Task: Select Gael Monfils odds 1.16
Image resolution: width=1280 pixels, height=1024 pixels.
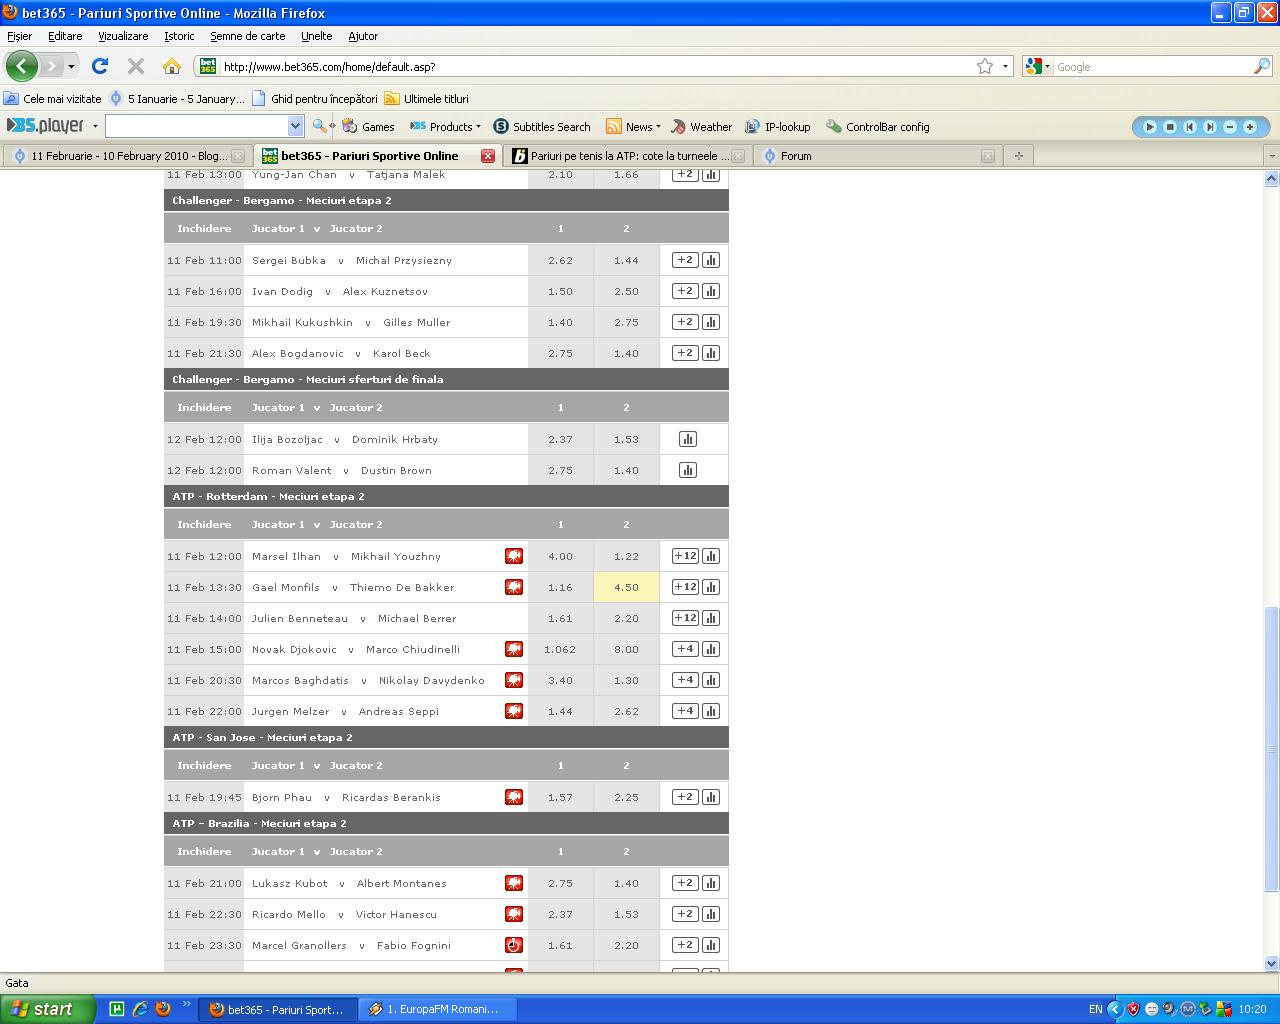Action: point(560,587)
